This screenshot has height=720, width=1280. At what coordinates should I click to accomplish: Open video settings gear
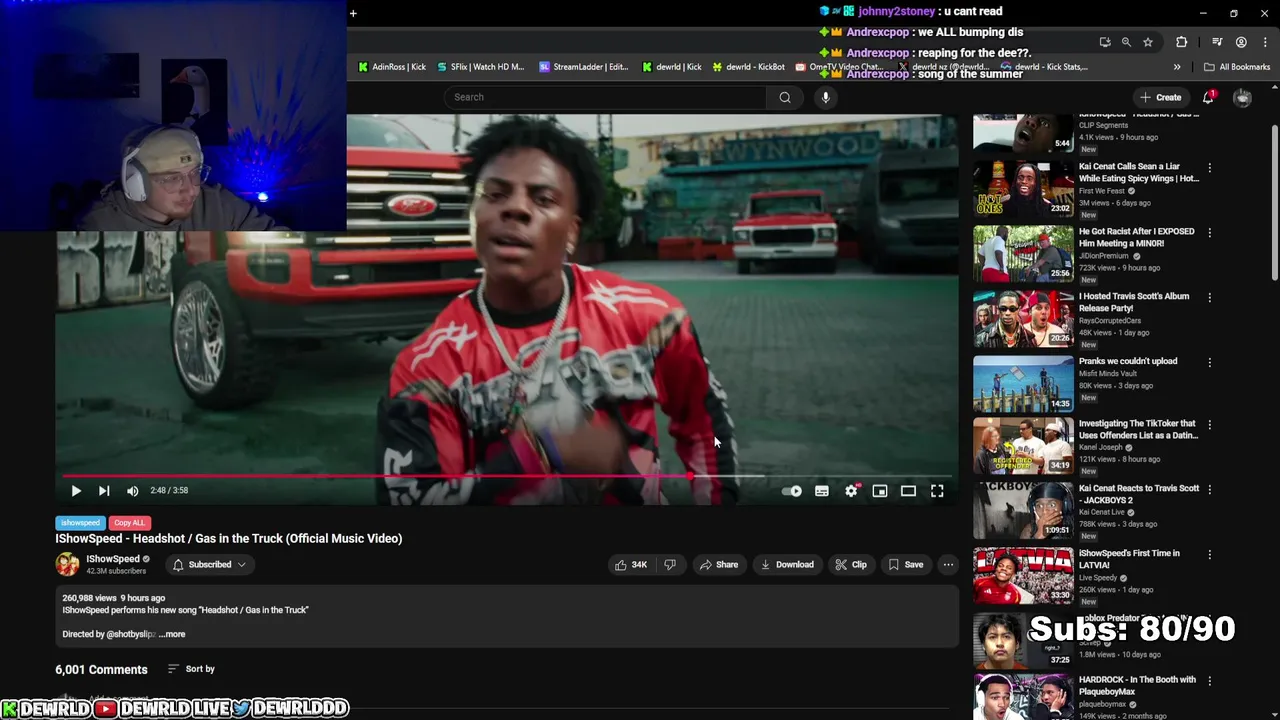tap(851, 491)
